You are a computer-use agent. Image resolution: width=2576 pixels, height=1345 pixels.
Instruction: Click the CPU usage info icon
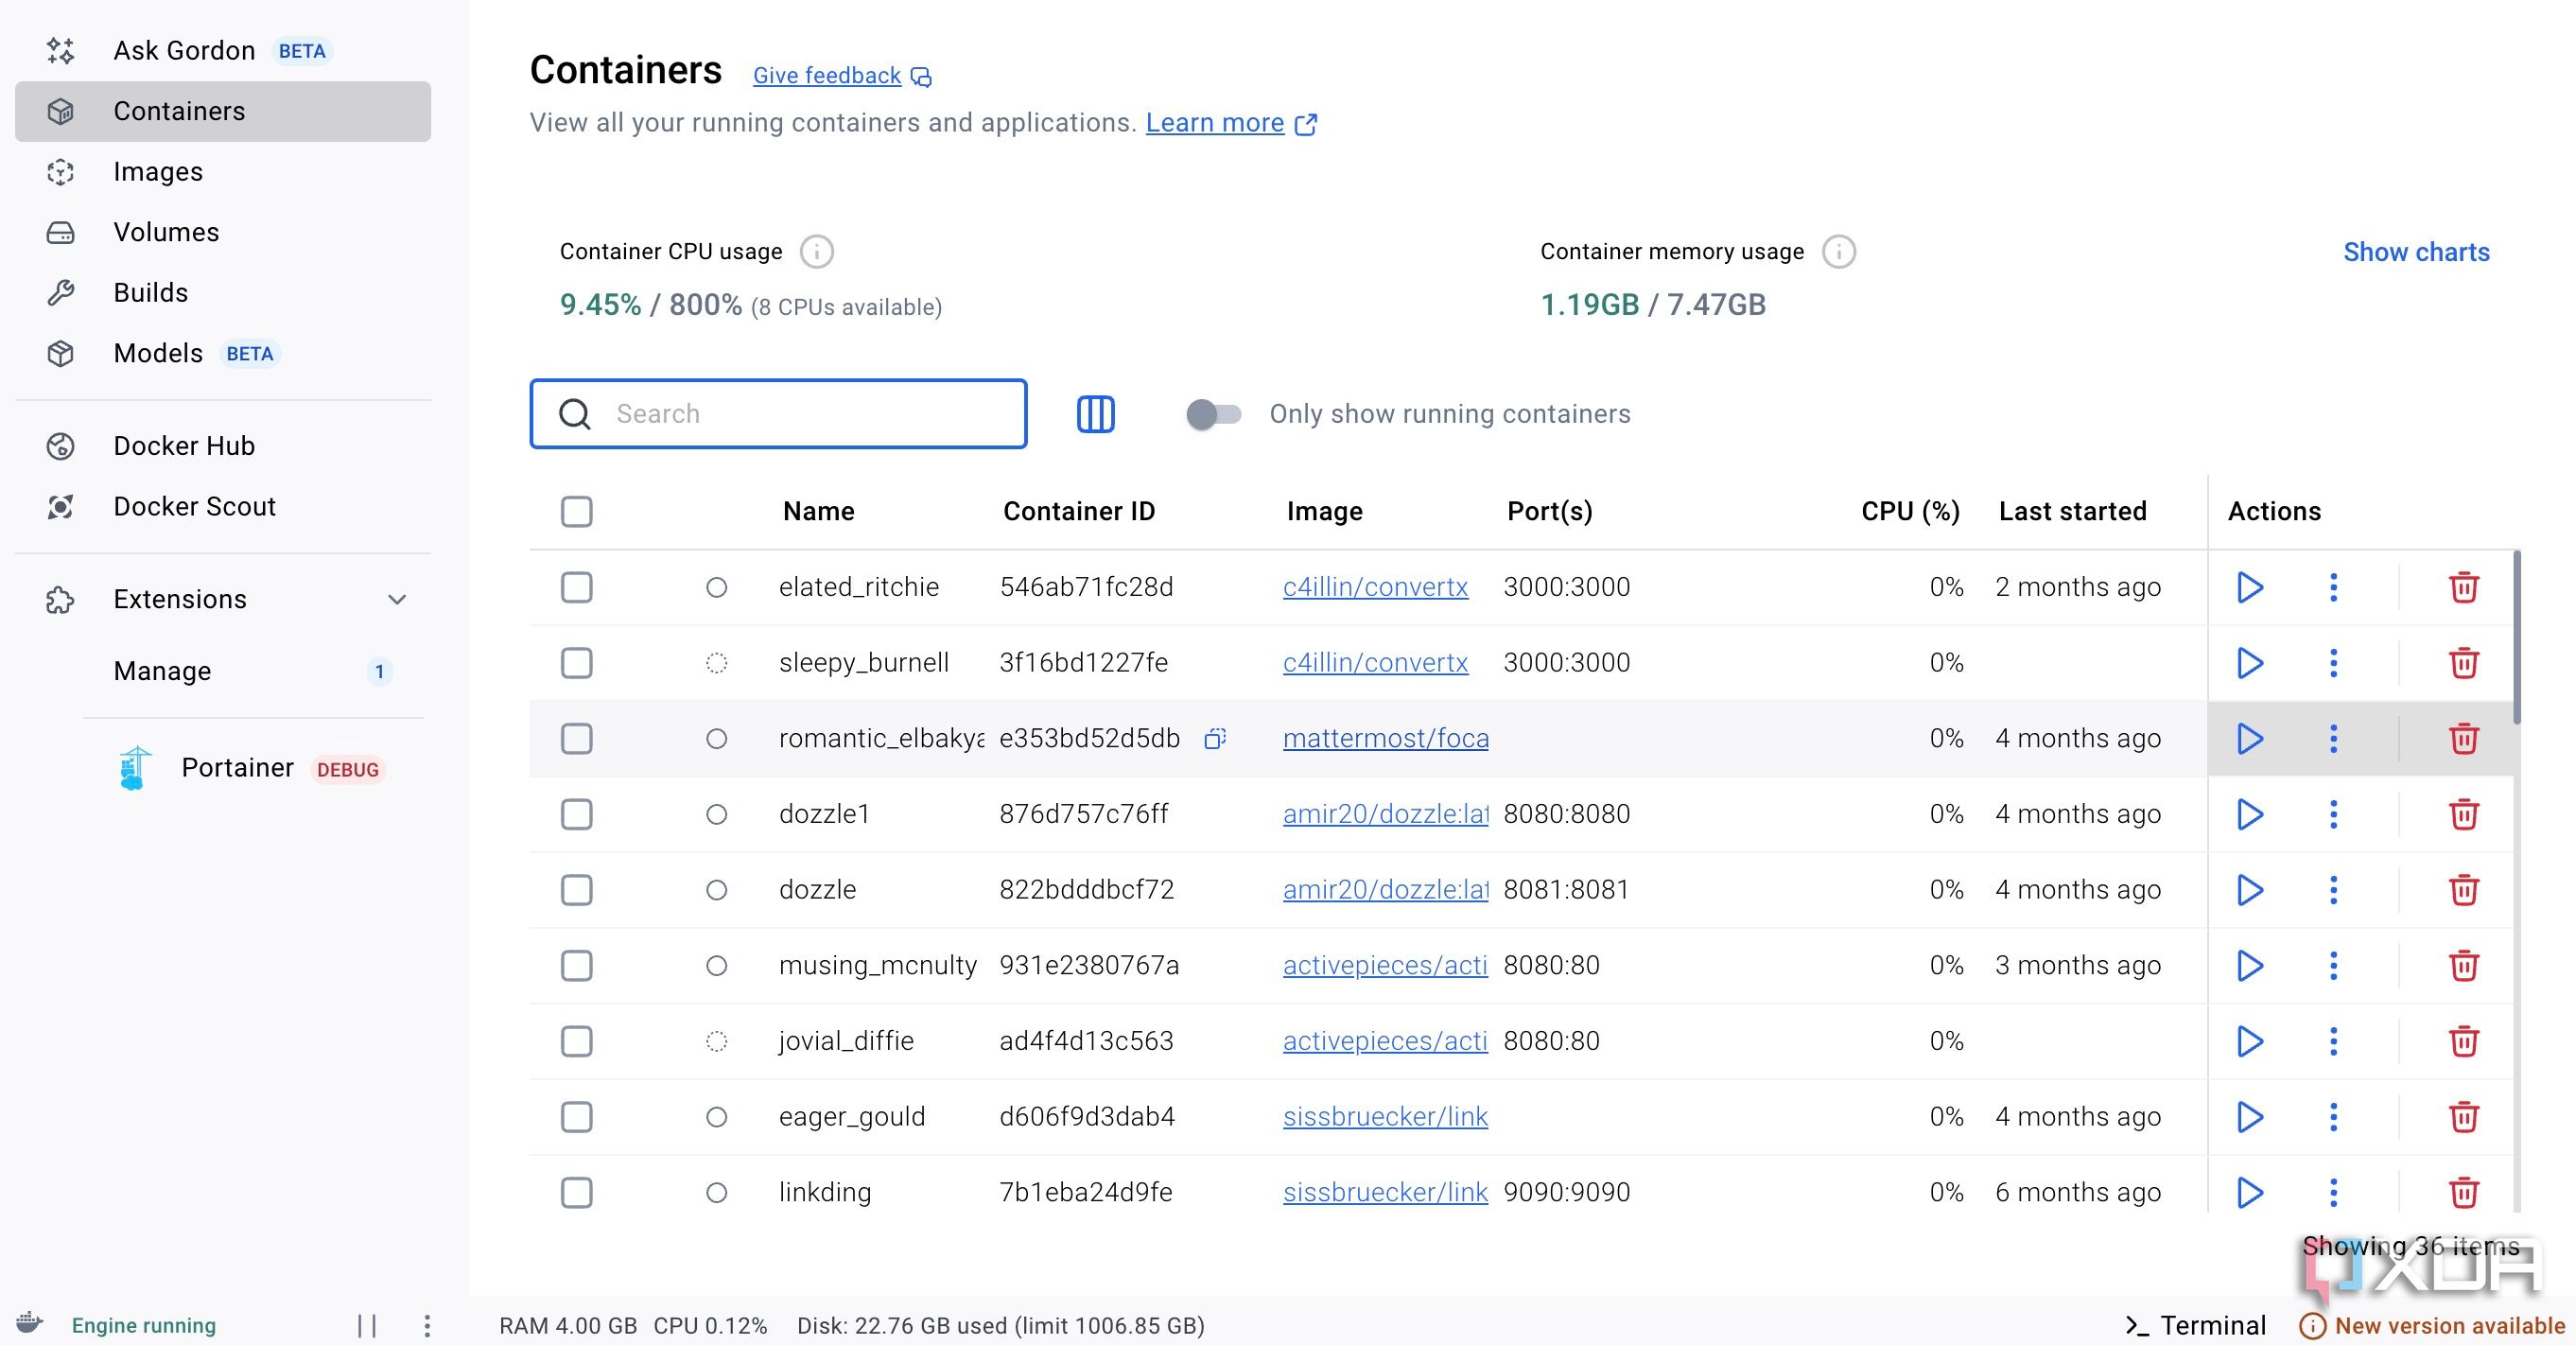(816, 252)
